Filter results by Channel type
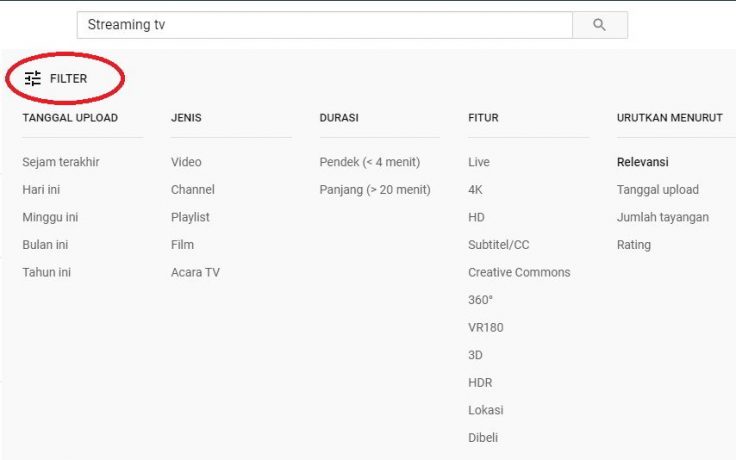This screenshot has height=460, width=736. pos(192,190)
